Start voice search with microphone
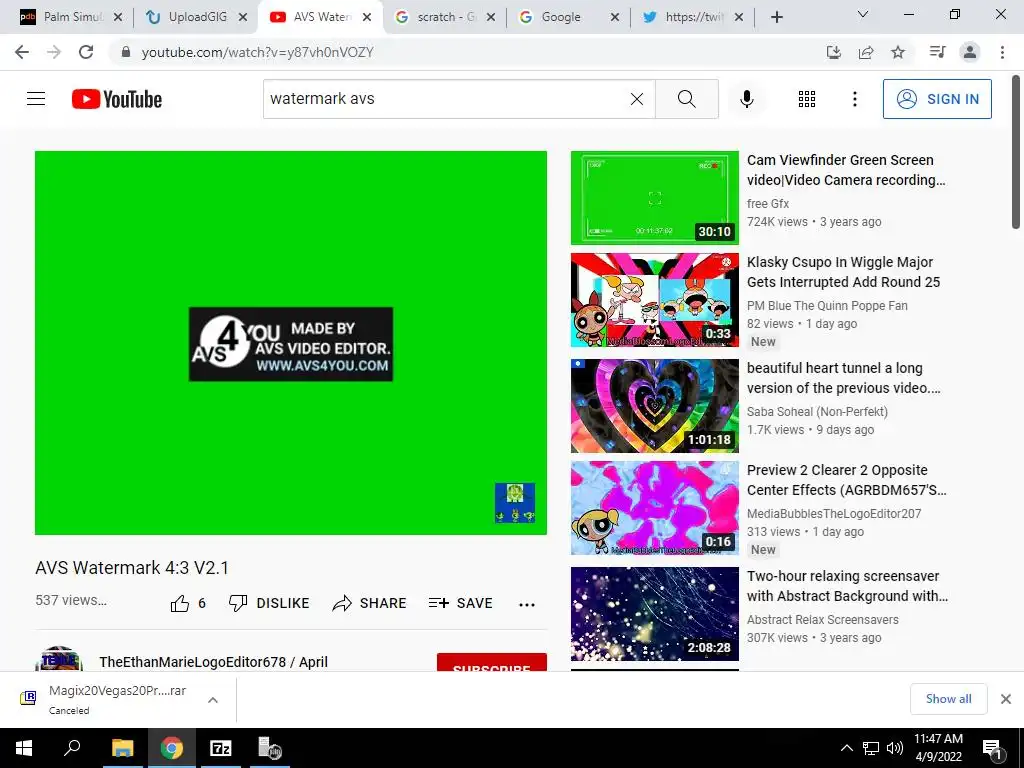The width and height of the screenshot is (1024, 768). point(746,99)
